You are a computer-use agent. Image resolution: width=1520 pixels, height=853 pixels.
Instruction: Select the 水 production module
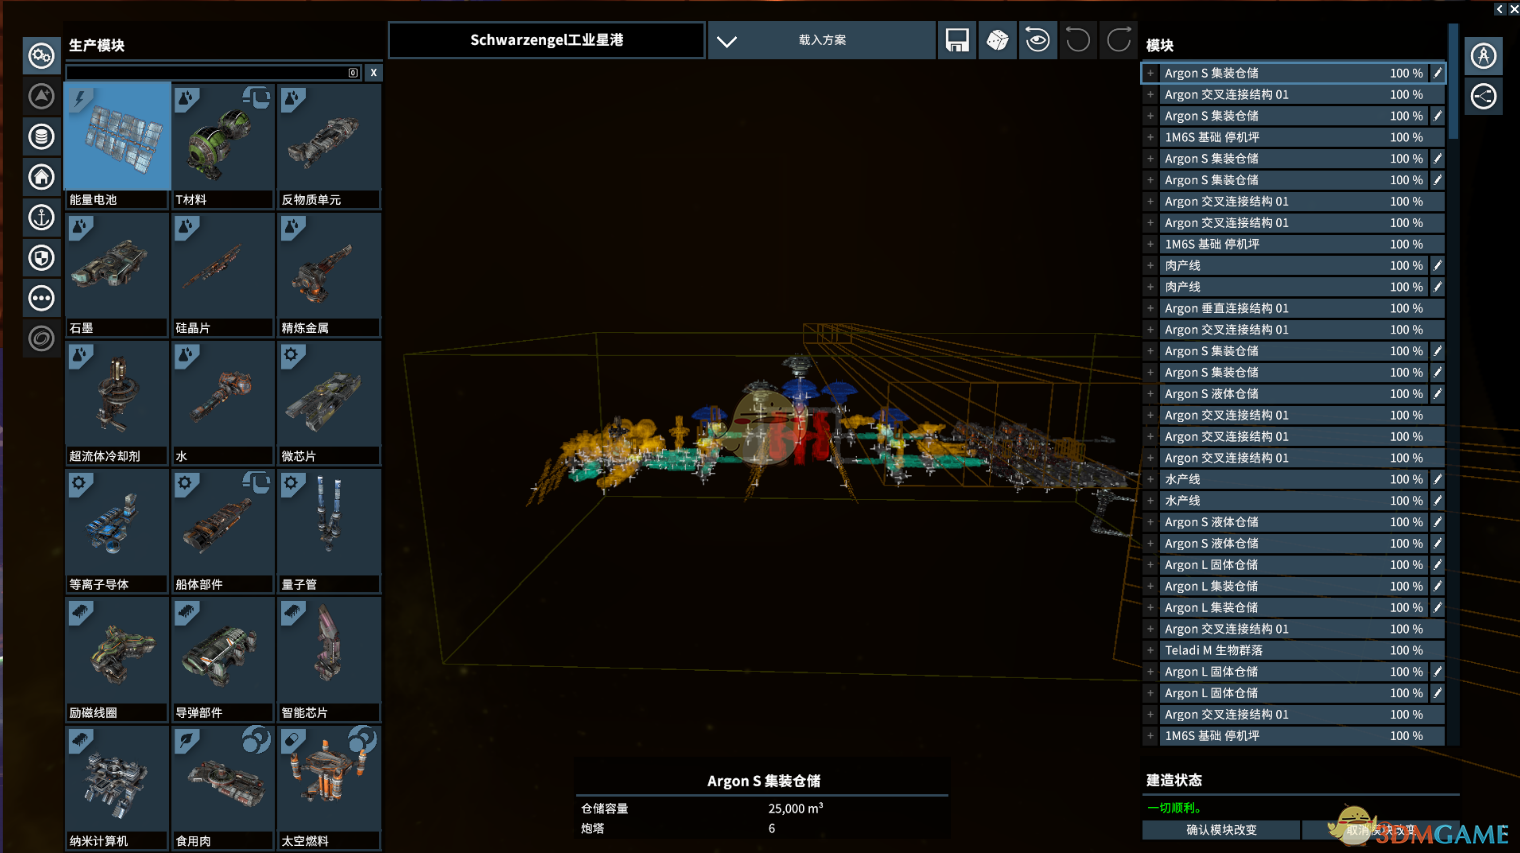[222, 403]
